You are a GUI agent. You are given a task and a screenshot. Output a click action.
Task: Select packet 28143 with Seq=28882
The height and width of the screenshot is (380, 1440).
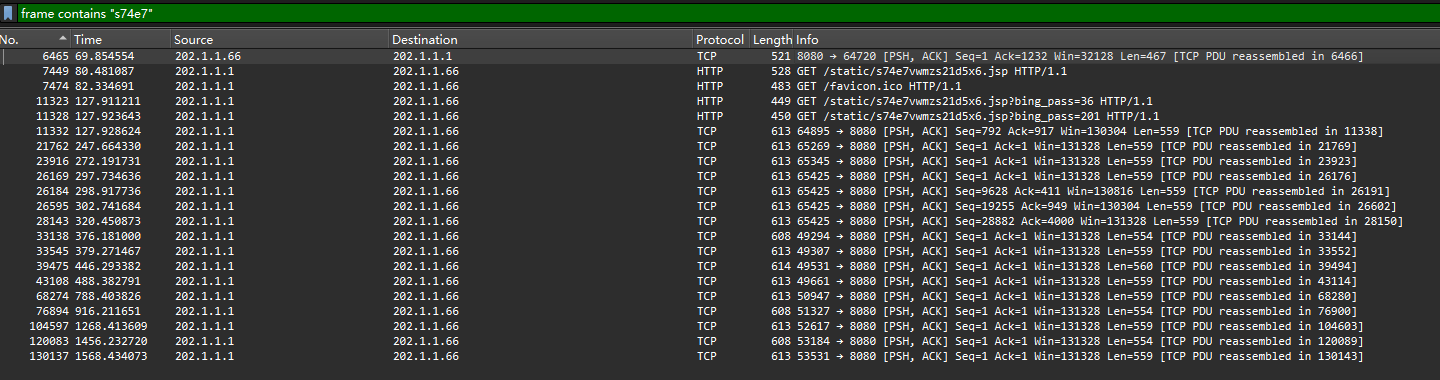coord(720,221)
